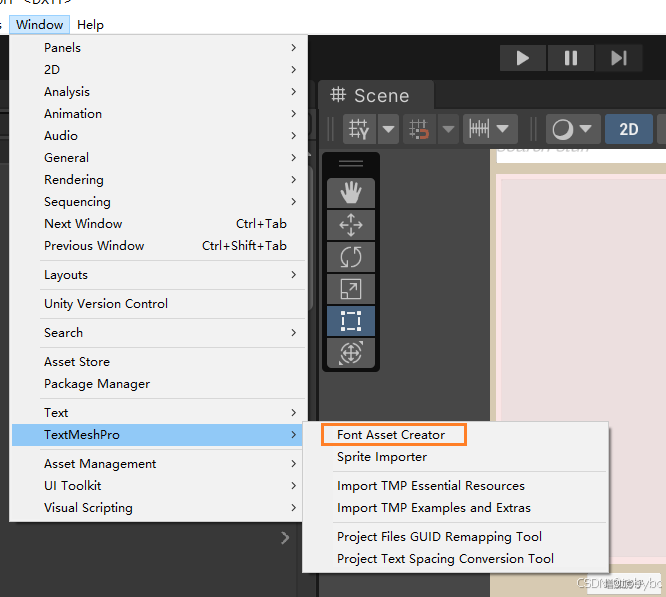
Task: Choose Import TMP Examples and Extras
Action: (455, 508)
